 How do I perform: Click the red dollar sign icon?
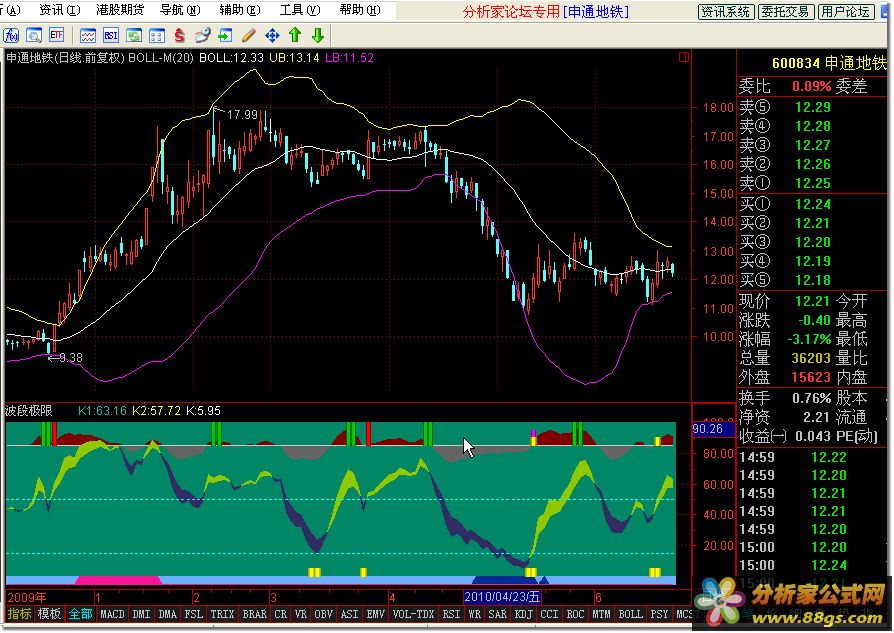point(180,35)
